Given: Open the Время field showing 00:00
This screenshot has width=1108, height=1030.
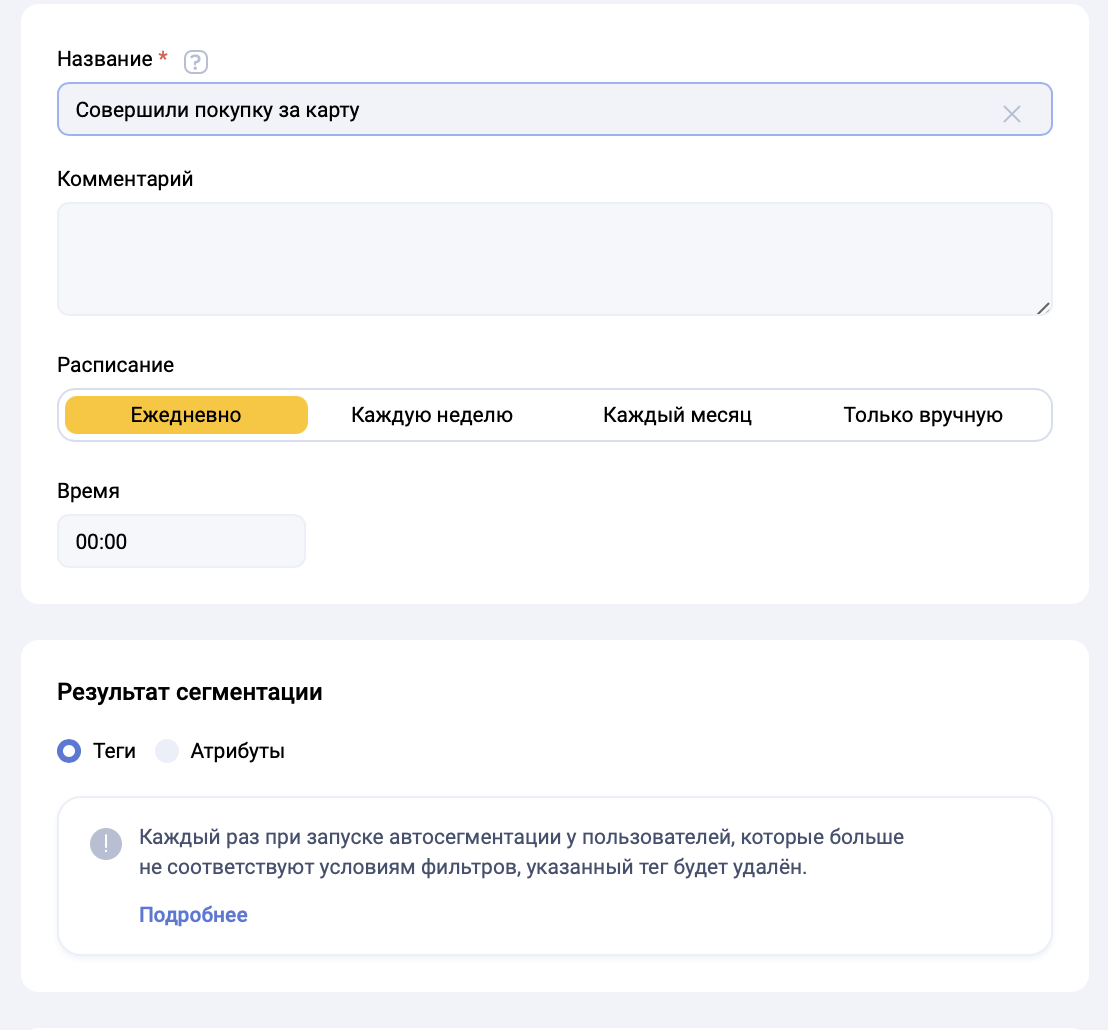Looking at the screenshot, I should (x=181, y=542).
